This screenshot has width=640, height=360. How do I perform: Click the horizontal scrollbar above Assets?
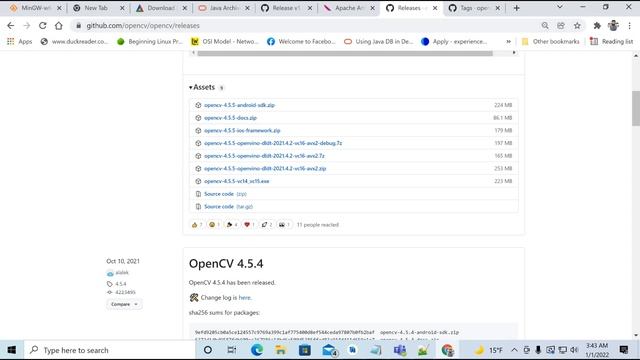[345, 53]
